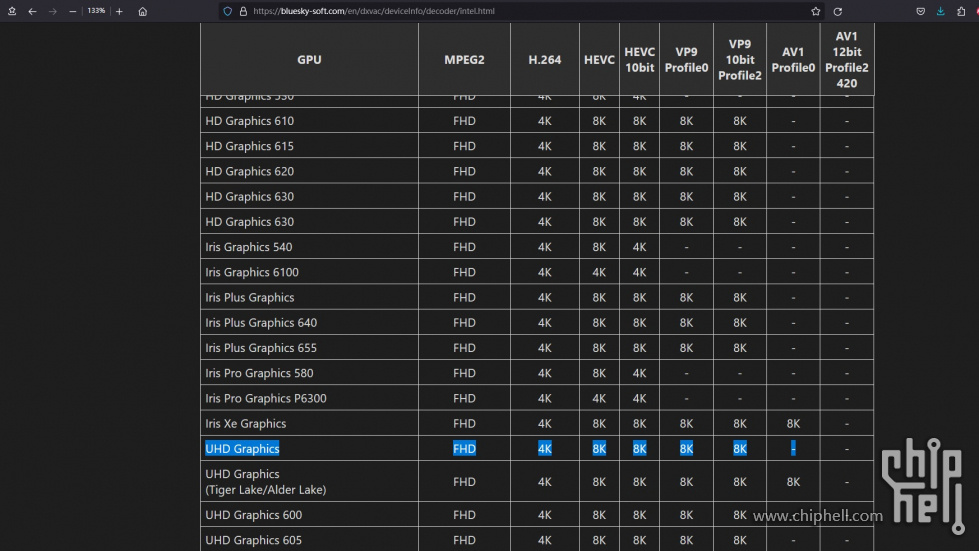Screen dimensions: 979x551
Task: Click UHD Graphics (Tiger Lake/Alder Lake) cell
Action: point(309,482)
